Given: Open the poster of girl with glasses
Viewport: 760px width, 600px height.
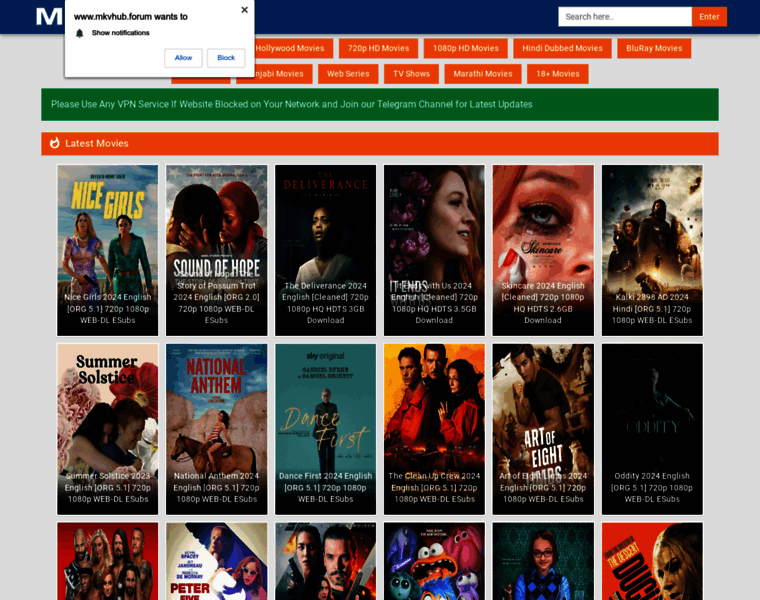Looking at the screenshot, I should [543, 561].
